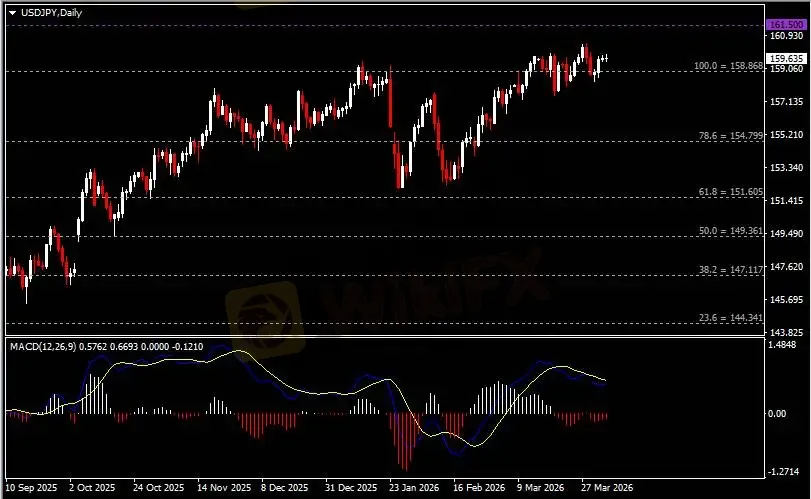
Task: Click the 160.930 price scale value
Action: point(786,36)
